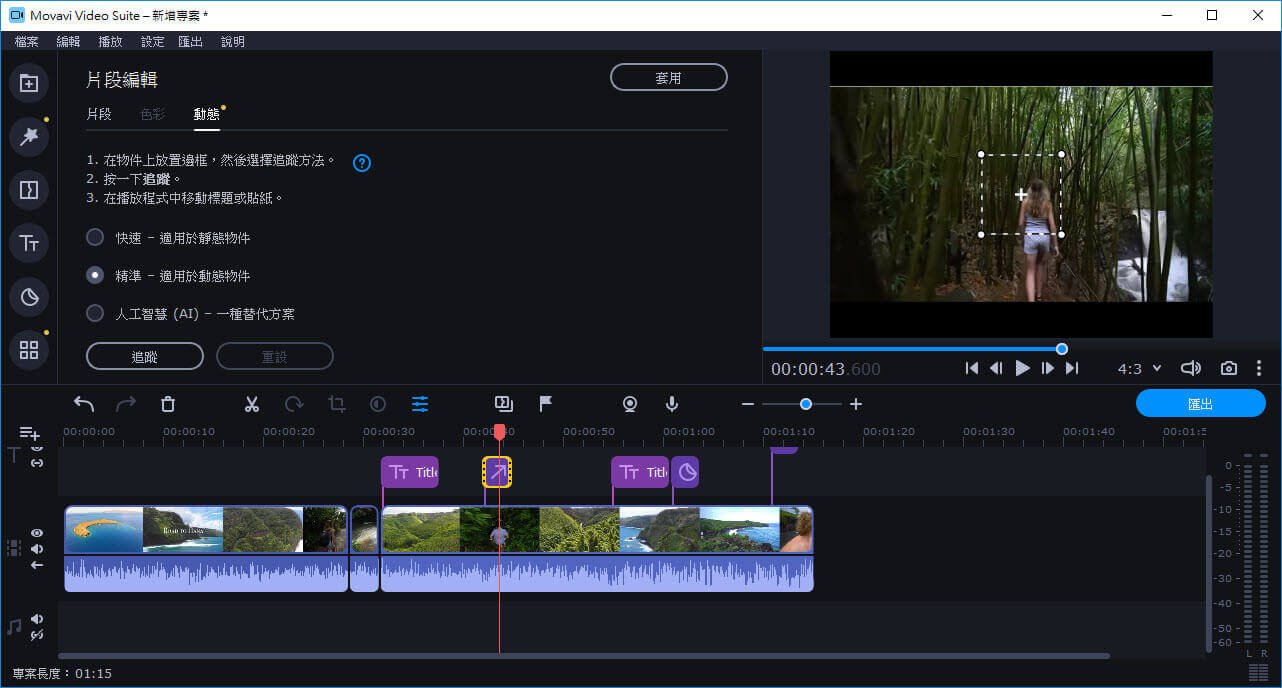1282x688 pixels.
Task: Mute the video track audio
Action: pyautogui.click(x=37, y=549)
